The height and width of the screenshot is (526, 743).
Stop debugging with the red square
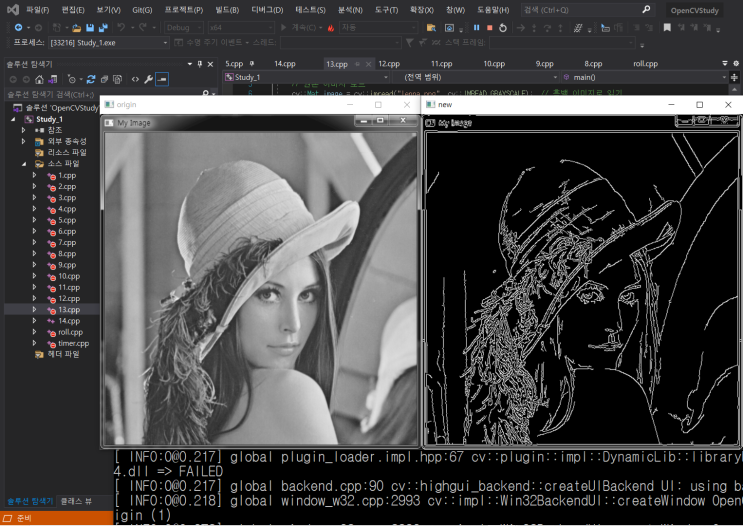490,27
